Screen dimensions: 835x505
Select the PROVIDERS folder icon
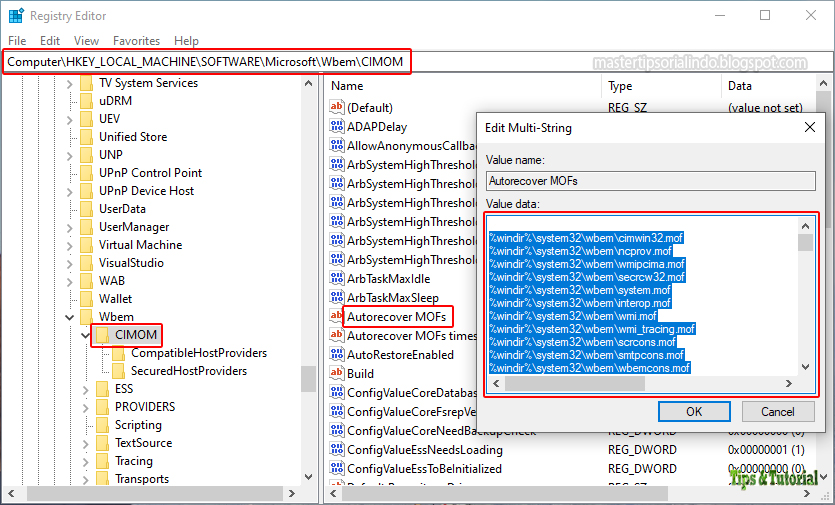102,407
